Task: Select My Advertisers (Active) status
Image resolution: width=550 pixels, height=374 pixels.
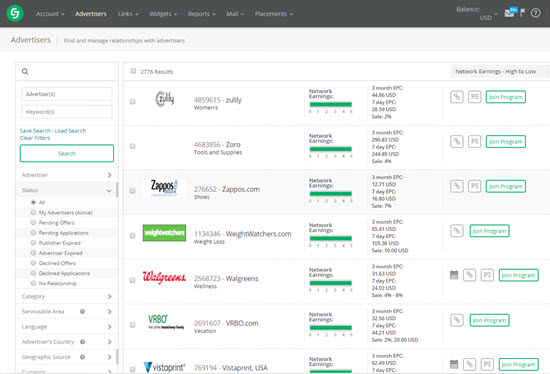Action: pyautogui.click(x=33, y=212)
